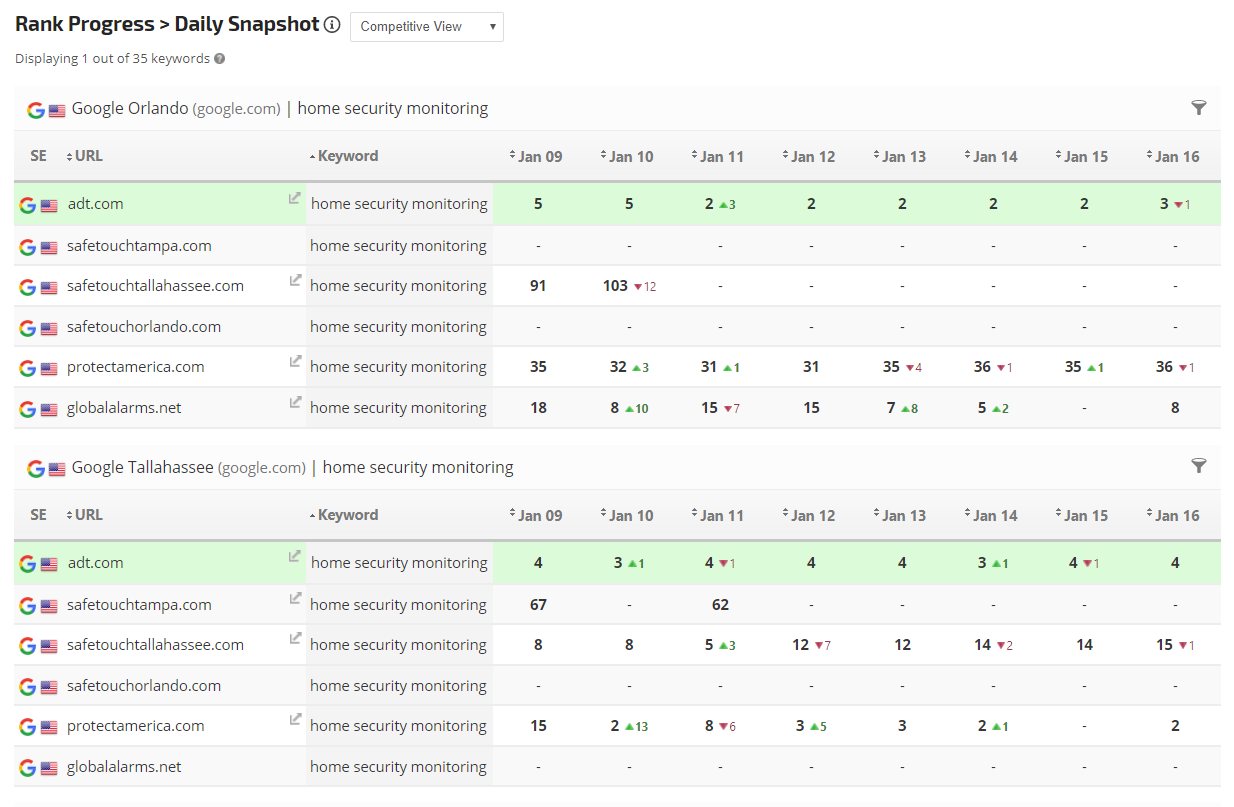Sort Orlando table by Jan 13 column
Image resolution: width=1234 pixels, height=807 pixels.
pyautogui.click(x=899, y=157)
